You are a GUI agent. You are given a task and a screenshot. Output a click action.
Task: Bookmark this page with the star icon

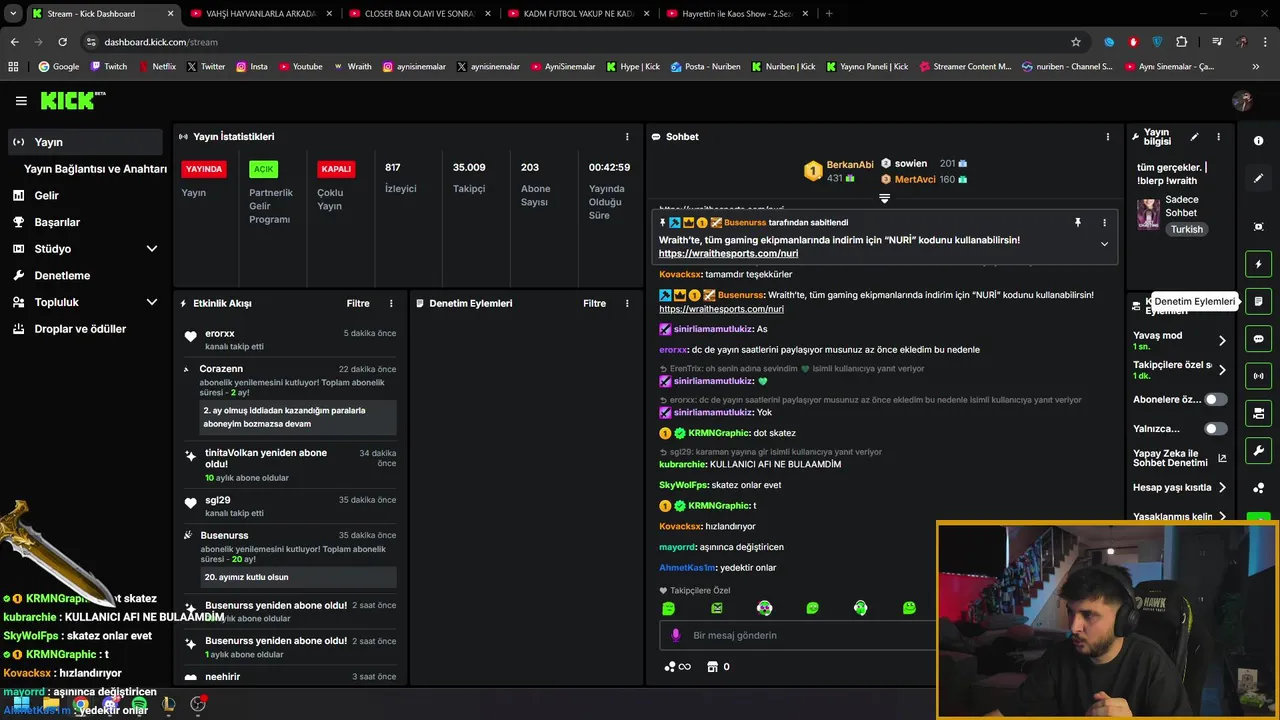tap(1076, 42)
